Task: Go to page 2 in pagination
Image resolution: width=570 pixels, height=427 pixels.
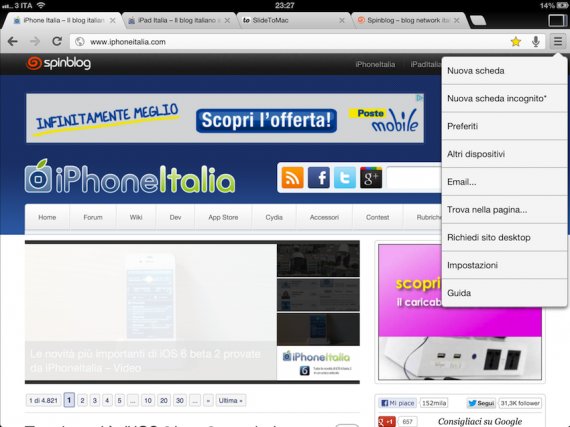Action: (x=83, y=400)
